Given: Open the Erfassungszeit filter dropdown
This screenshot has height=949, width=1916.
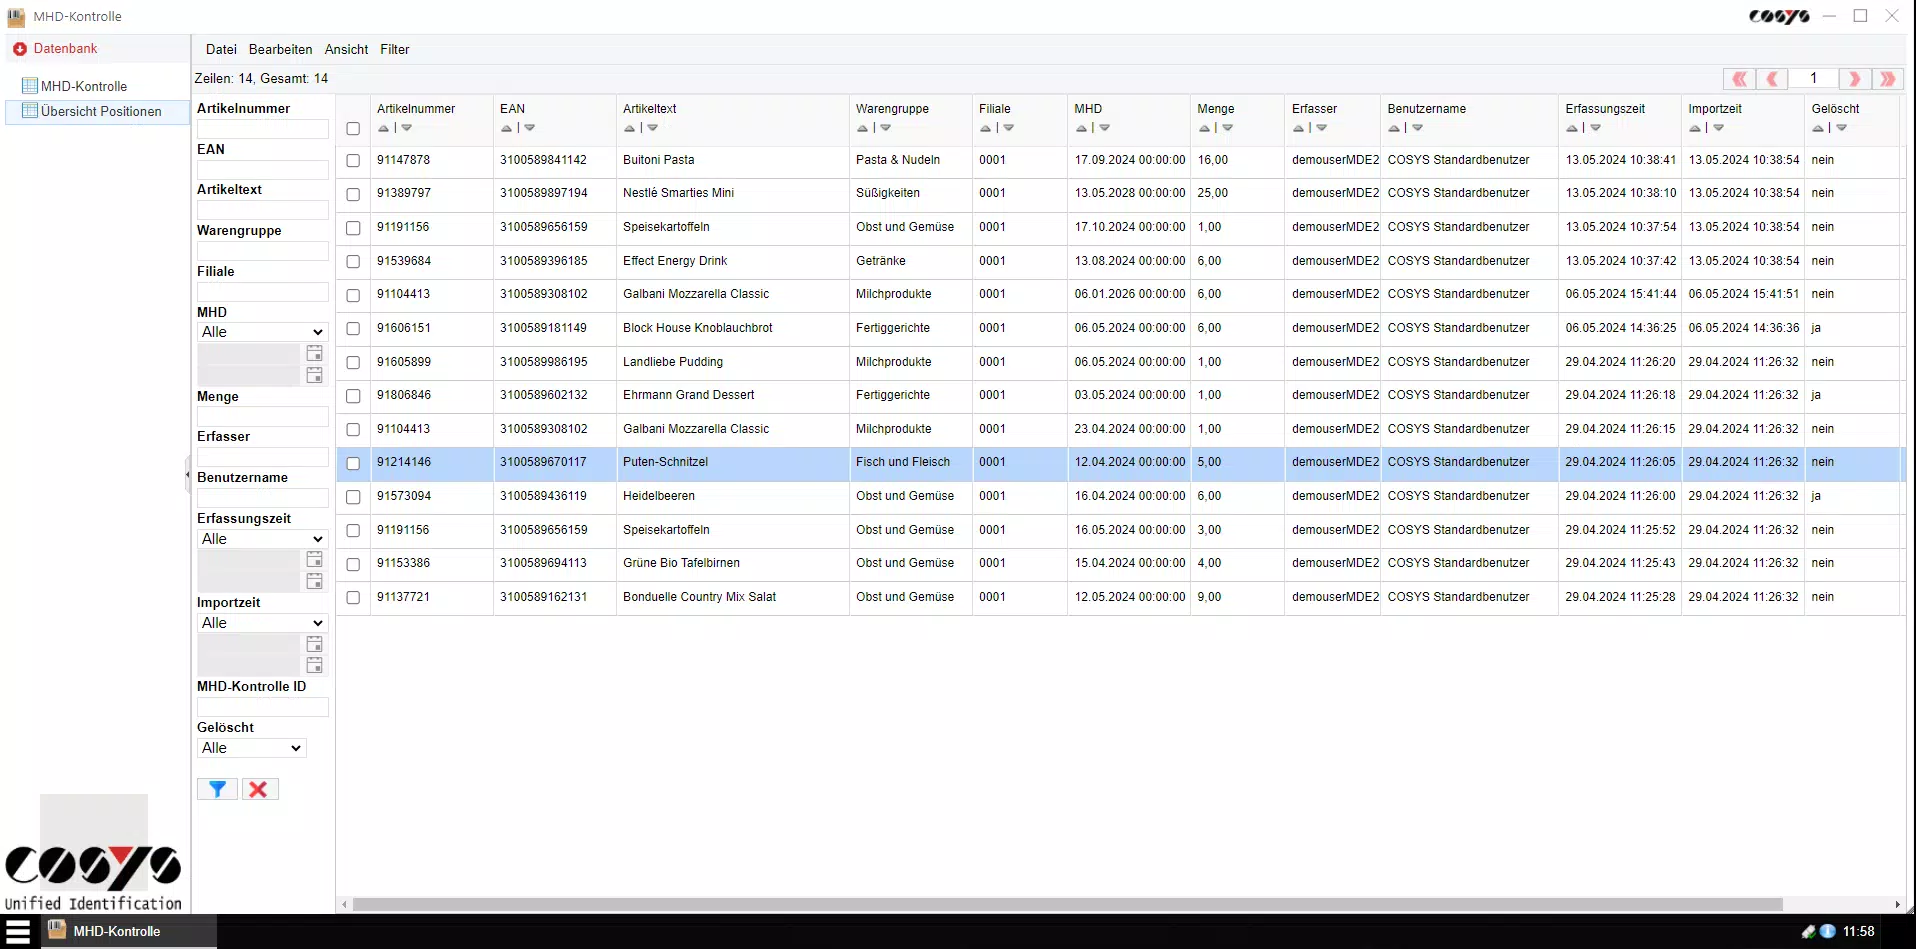Looking at the screenshot, I should (262, 539).
